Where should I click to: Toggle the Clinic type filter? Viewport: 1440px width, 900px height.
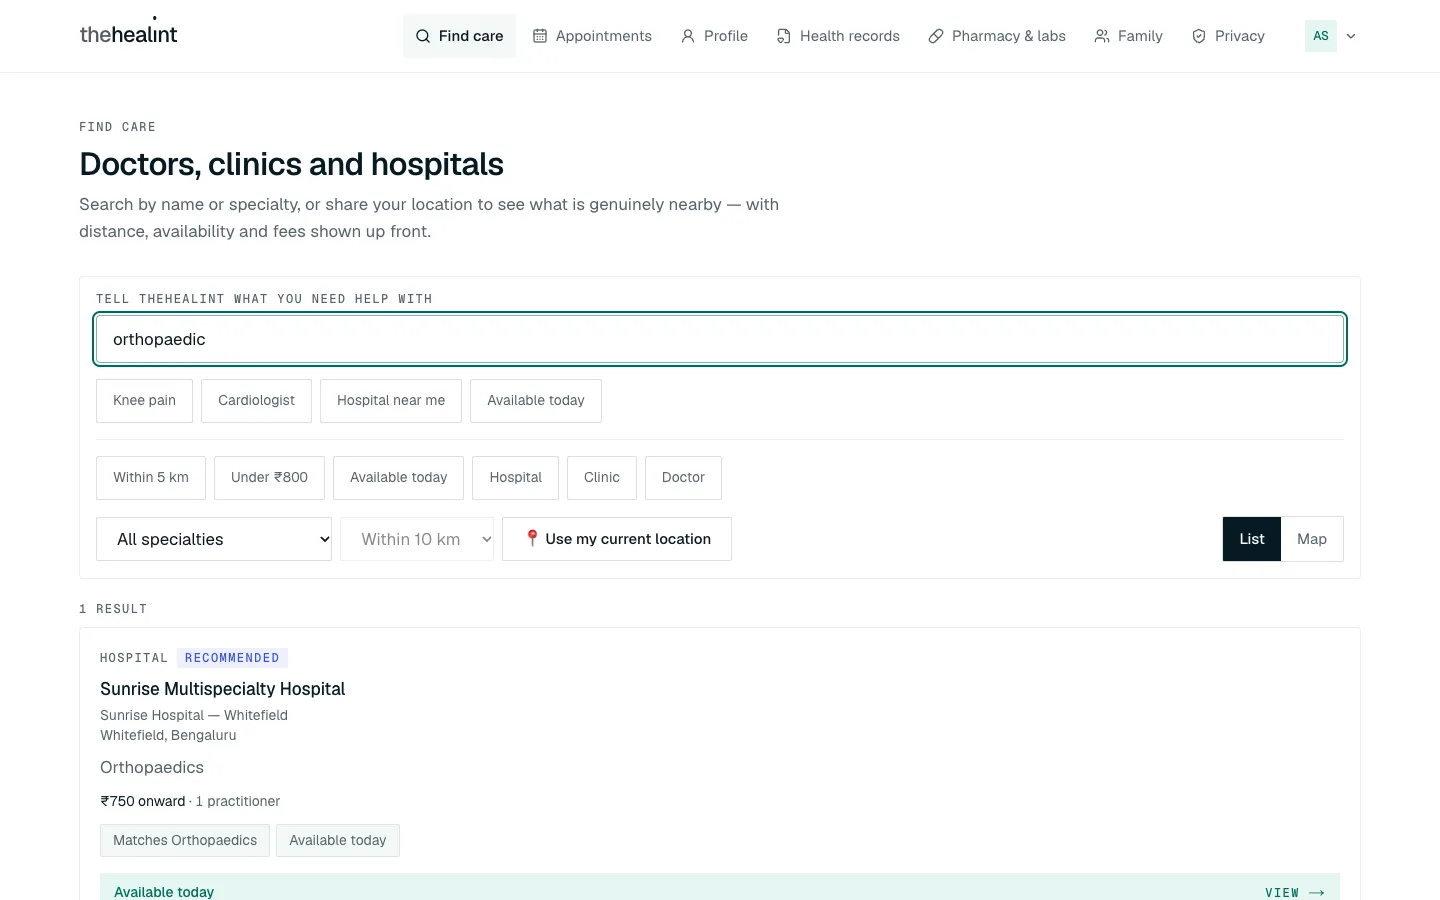pos(602,478)
